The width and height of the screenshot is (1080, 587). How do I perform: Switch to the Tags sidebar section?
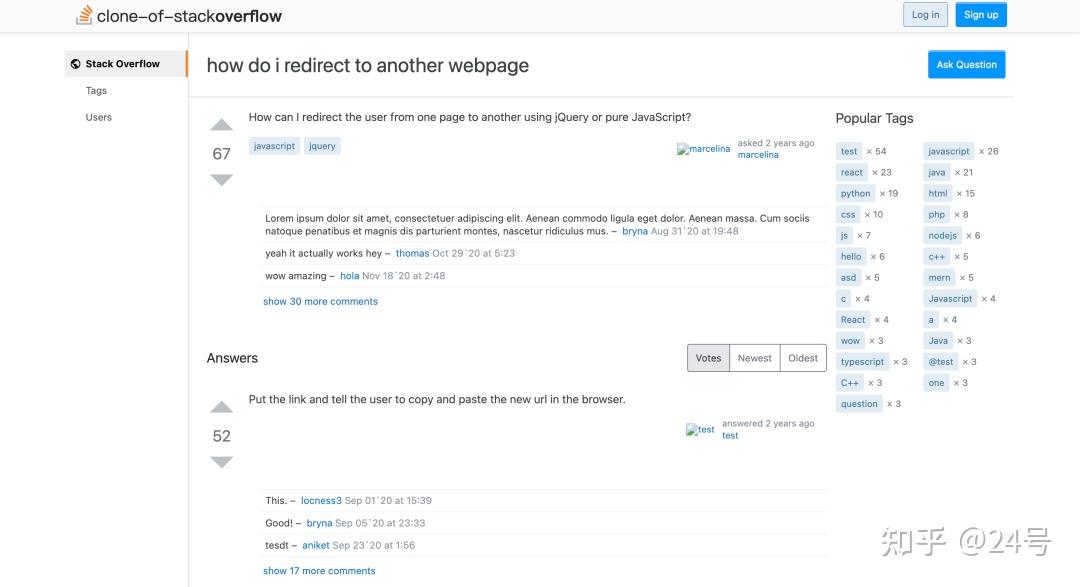96,90
